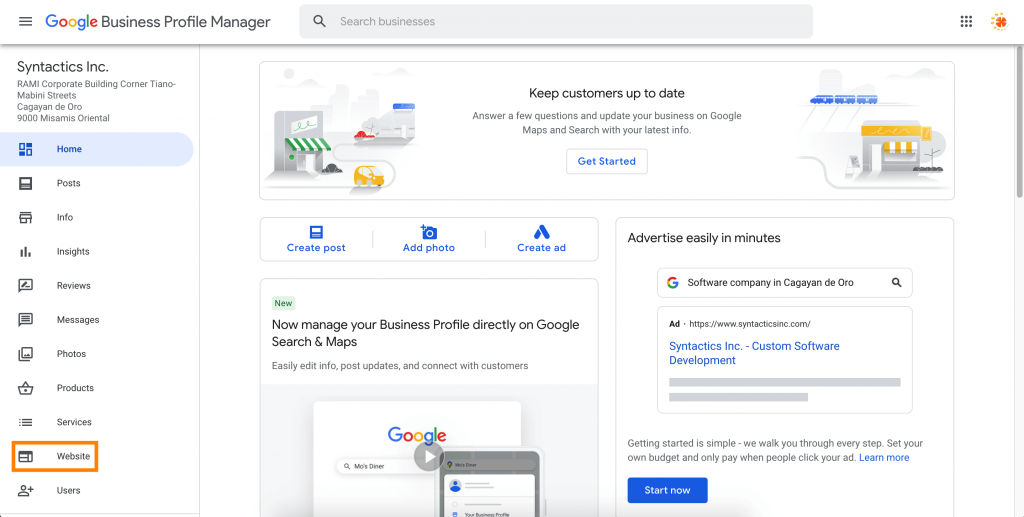Open the Users section label
The height and width of the screenshot is (517, 1024).
click(69, 490)
